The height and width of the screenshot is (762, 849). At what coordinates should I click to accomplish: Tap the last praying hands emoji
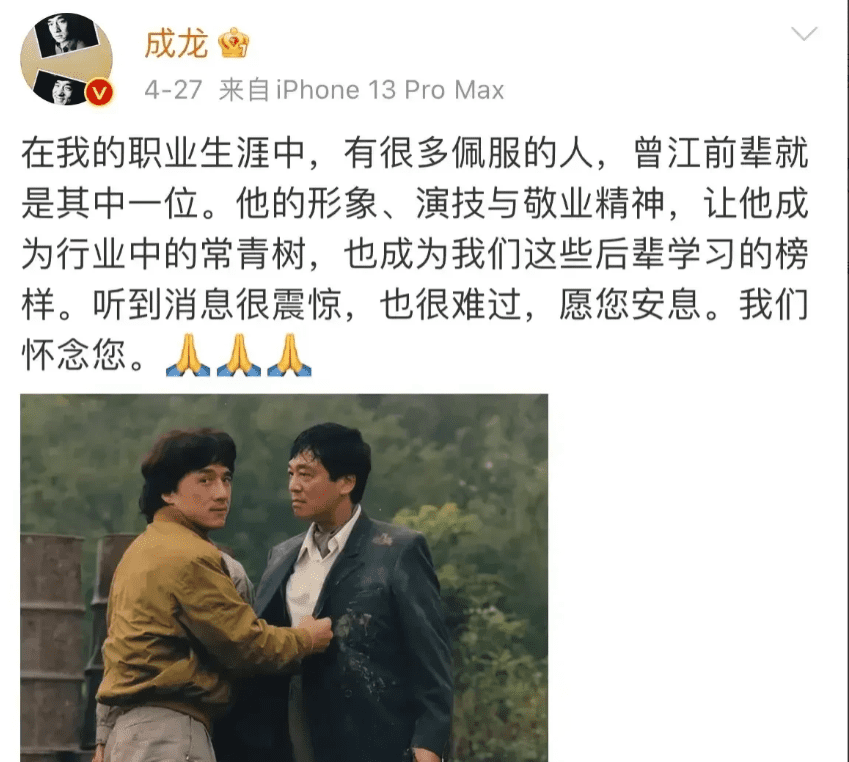tap(289, 355)
